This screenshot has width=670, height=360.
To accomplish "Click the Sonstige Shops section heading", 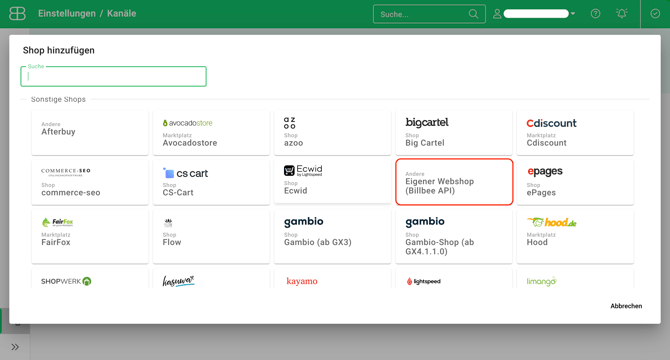I will tap(58, 99).
